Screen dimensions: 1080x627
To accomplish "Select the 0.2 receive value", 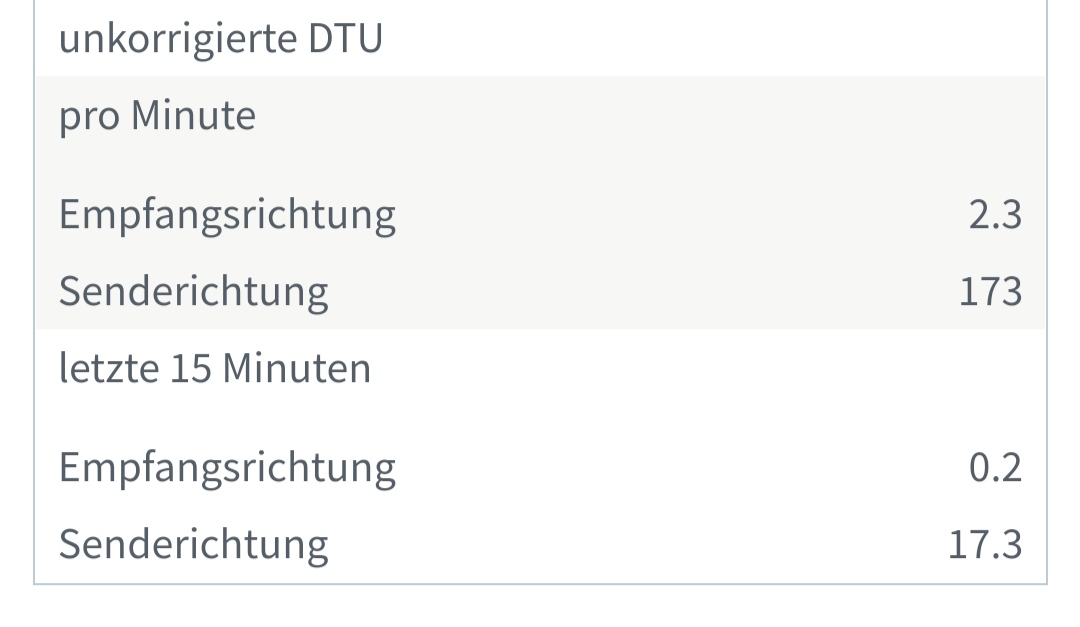I will coord(995,467).
